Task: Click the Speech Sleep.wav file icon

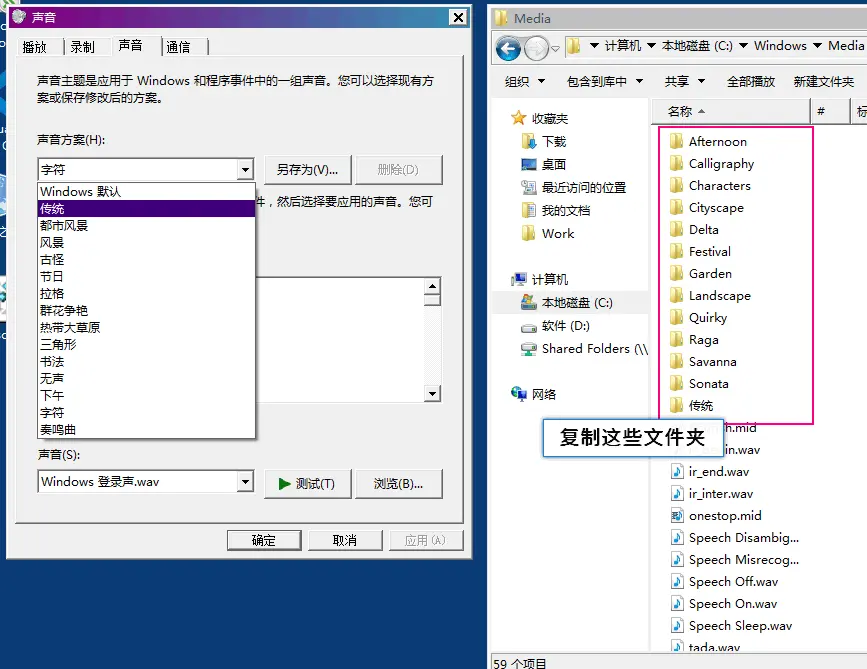Action: point(677,626)
